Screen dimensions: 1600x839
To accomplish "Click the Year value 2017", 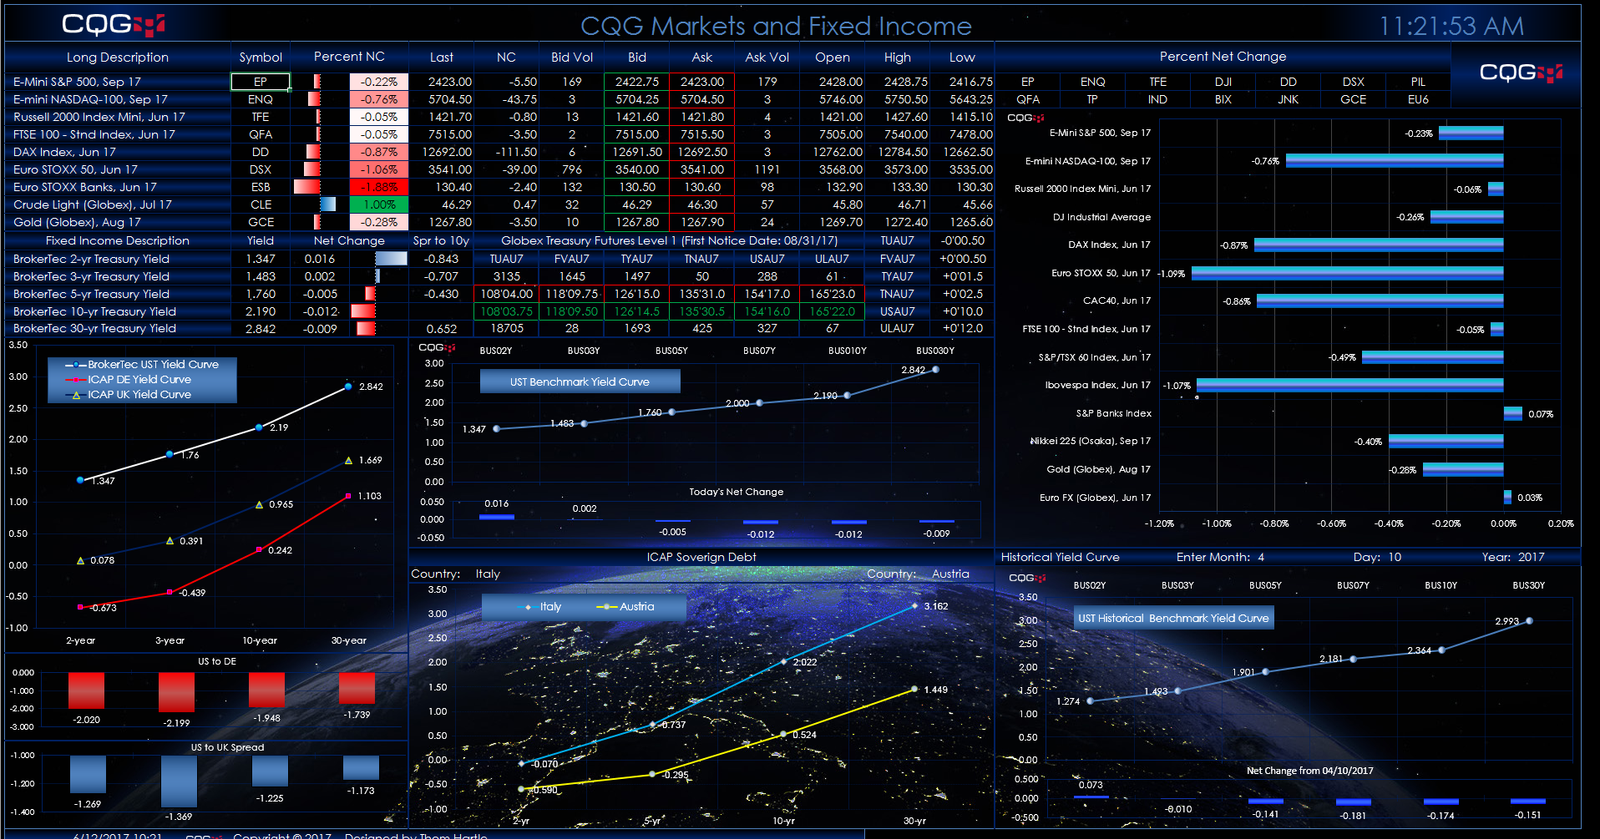I will coord(1531,557).
